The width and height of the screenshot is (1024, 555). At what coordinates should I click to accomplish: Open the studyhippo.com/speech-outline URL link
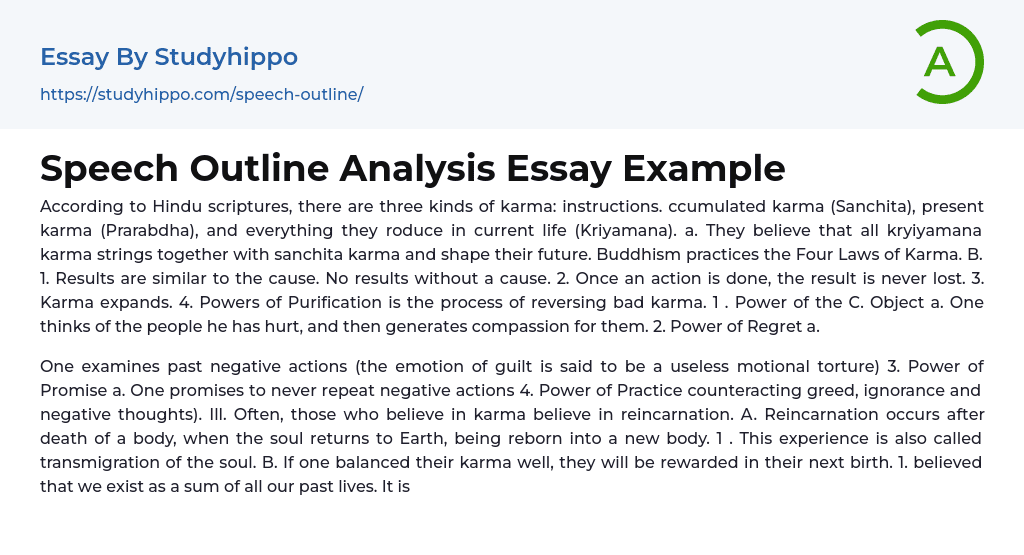click(x=201, y=95)
